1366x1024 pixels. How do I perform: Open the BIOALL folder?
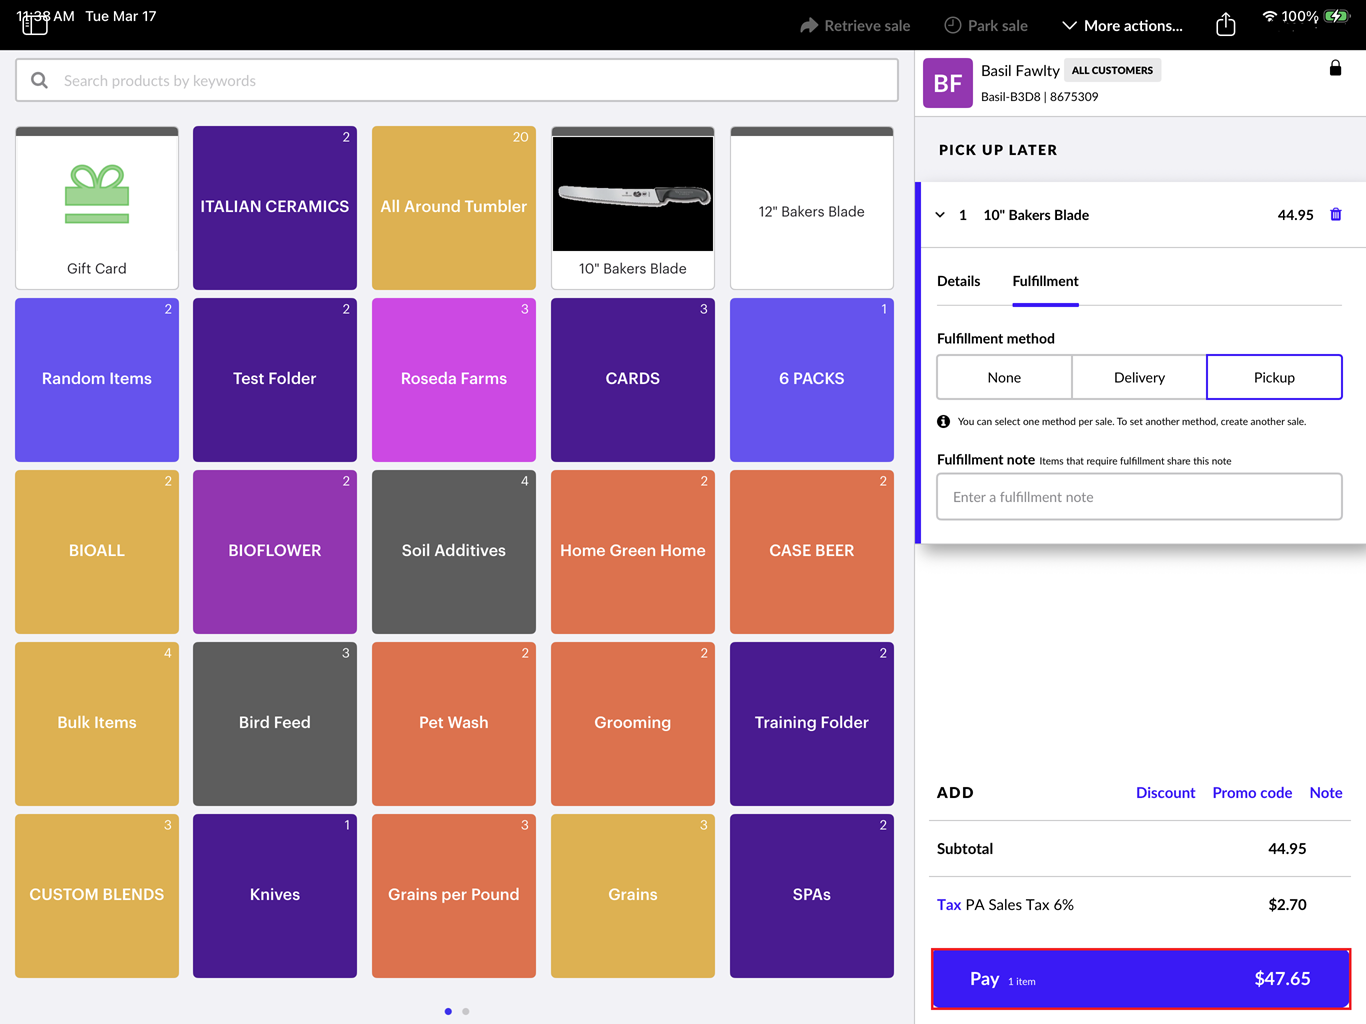click(x=97, y=552)
